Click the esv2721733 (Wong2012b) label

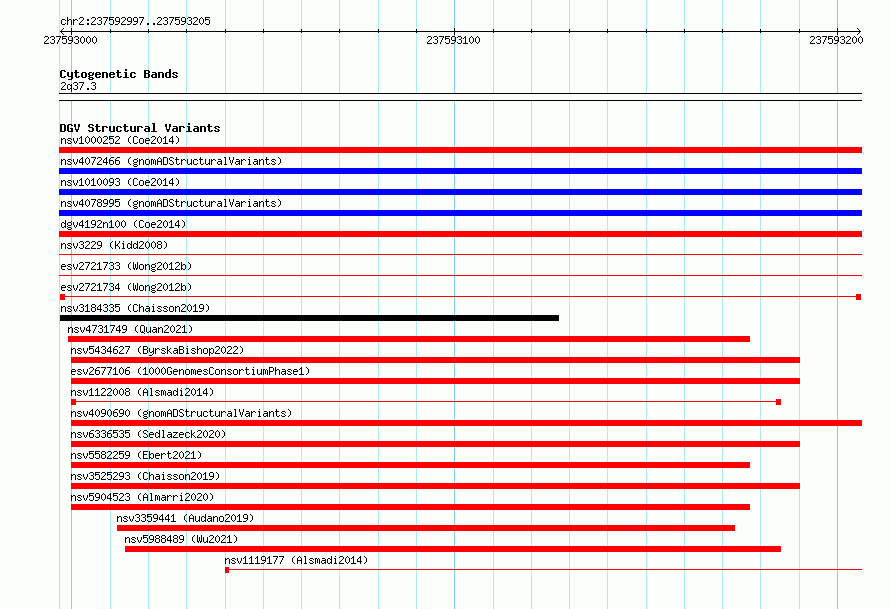126,266
